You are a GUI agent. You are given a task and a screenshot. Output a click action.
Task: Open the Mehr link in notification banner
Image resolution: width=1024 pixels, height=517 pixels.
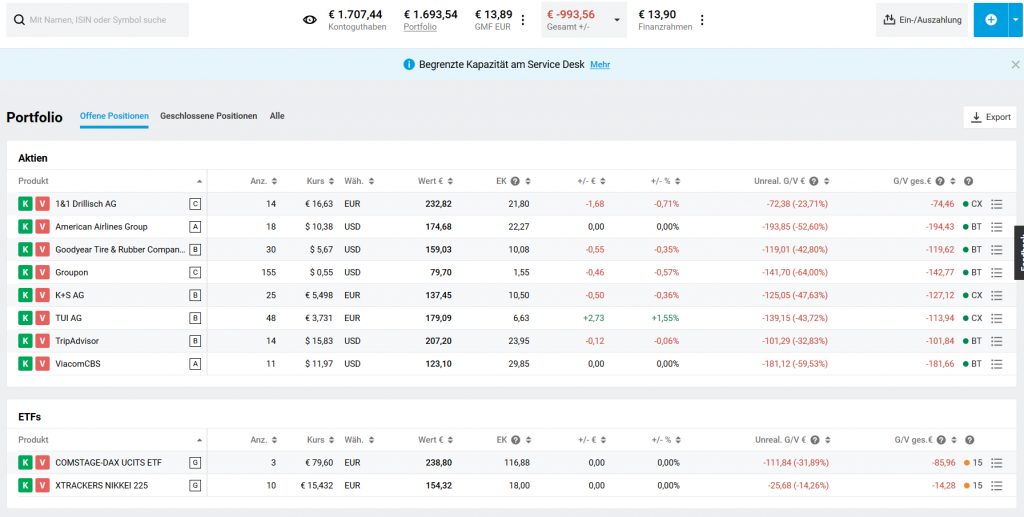600,64
